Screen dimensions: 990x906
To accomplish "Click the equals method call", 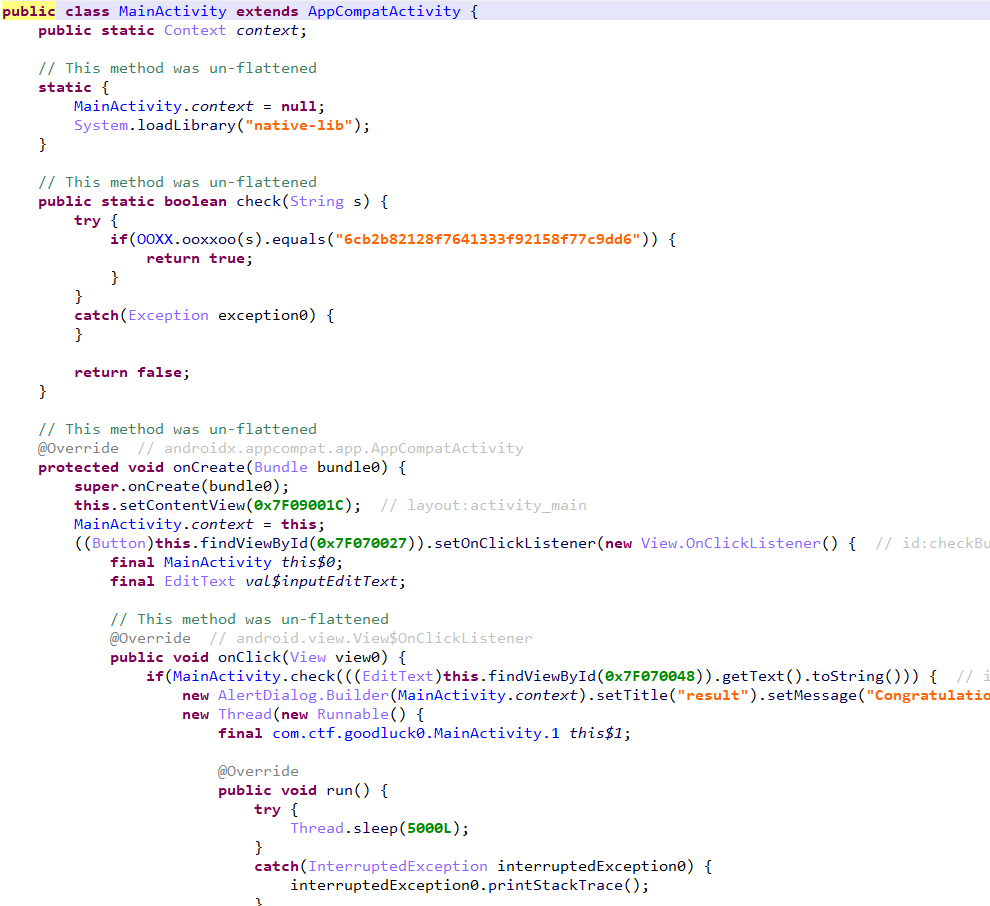I will click(x=299, y=239).
